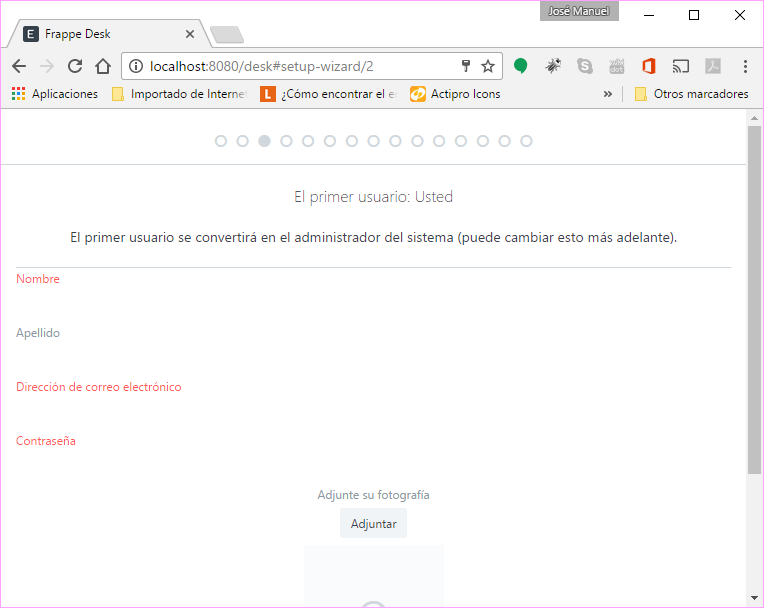Bookmark this page with the star icon
This screenshot has height=608, width=764.
(x=488, y=66)
